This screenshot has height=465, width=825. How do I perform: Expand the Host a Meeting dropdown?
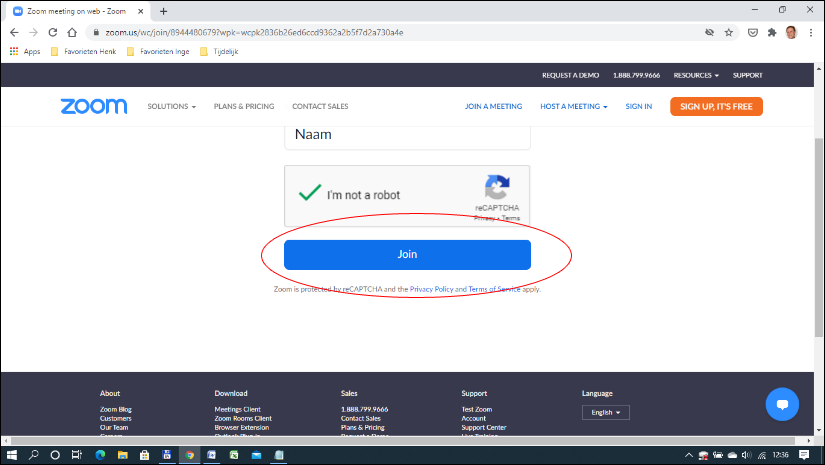573,106
